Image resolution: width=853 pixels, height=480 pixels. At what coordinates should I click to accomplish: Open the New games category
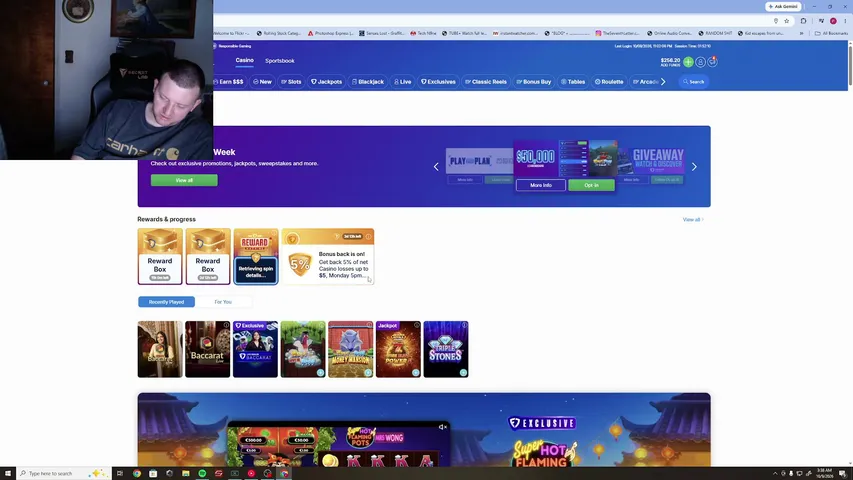(x=262, y=82)
